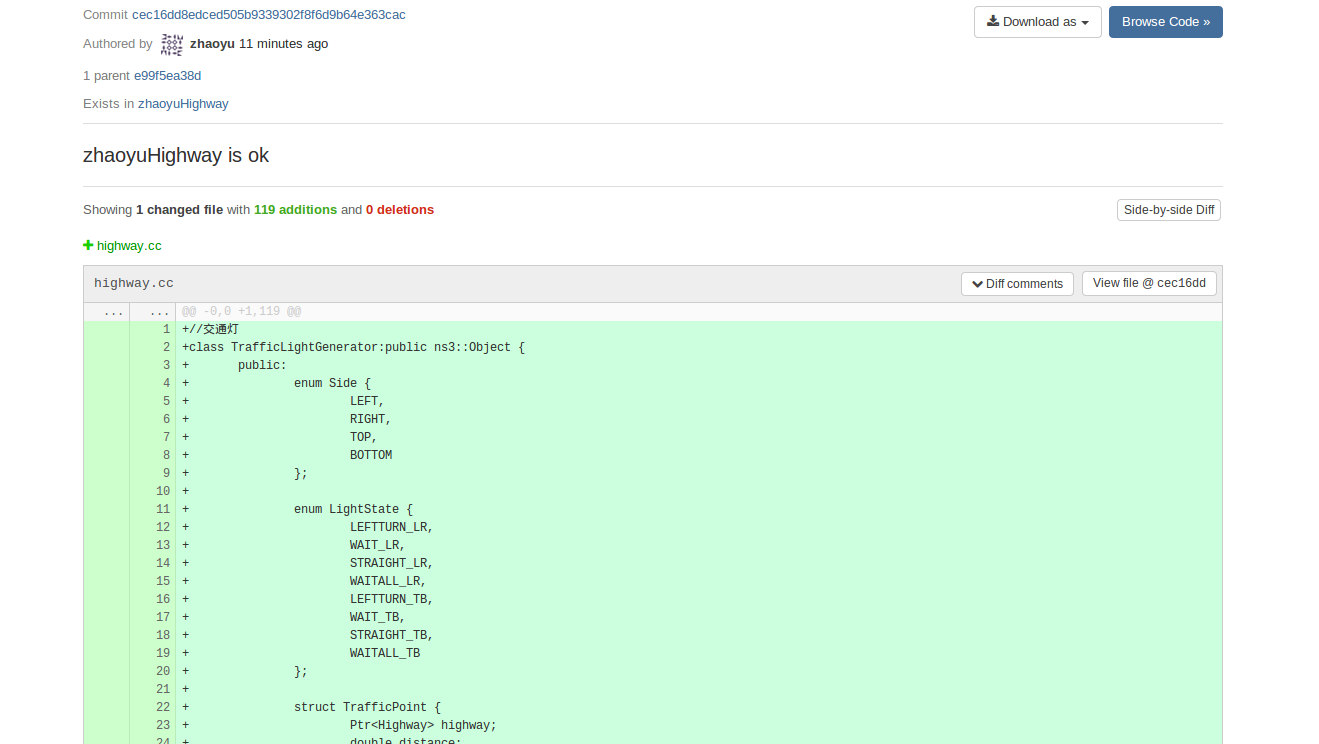Click the diff hunk header @@ -0,0 +1,119 @@
Viewport: 1319px width, 744px height.
[x=242, y=312]
